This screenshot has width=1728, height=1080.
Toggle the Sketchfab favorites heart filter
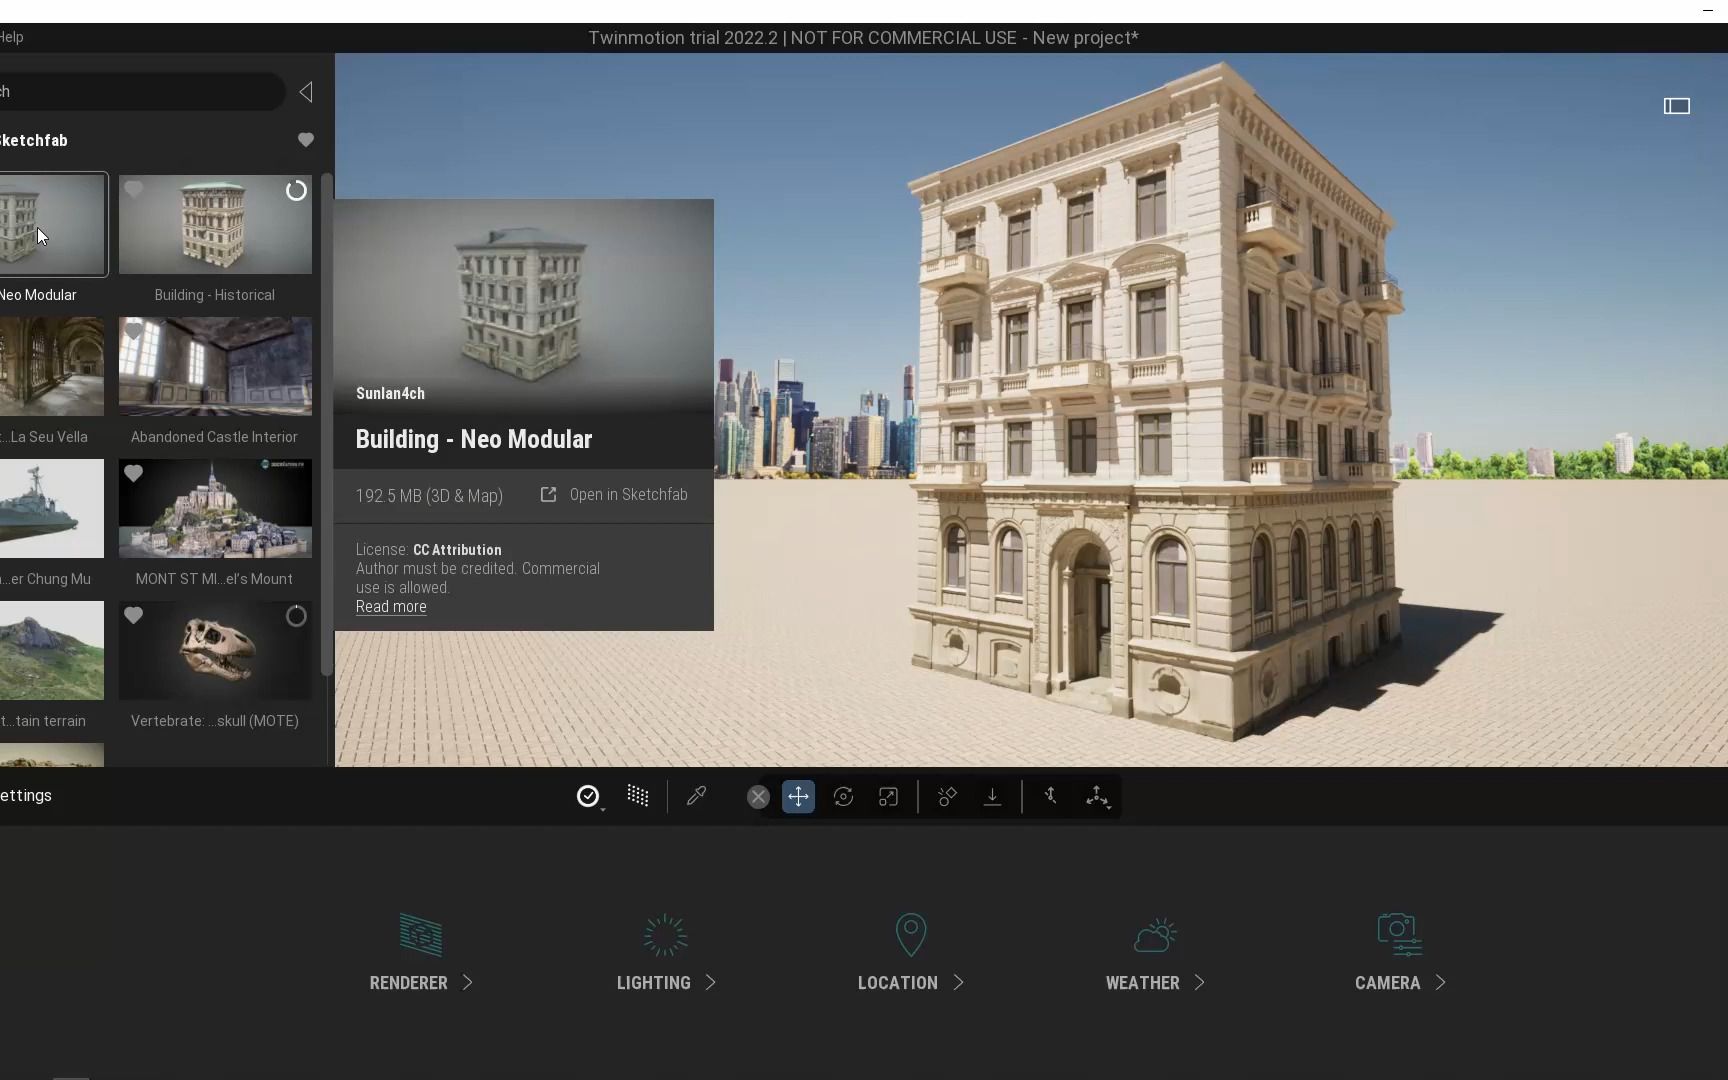click(305, 140)
